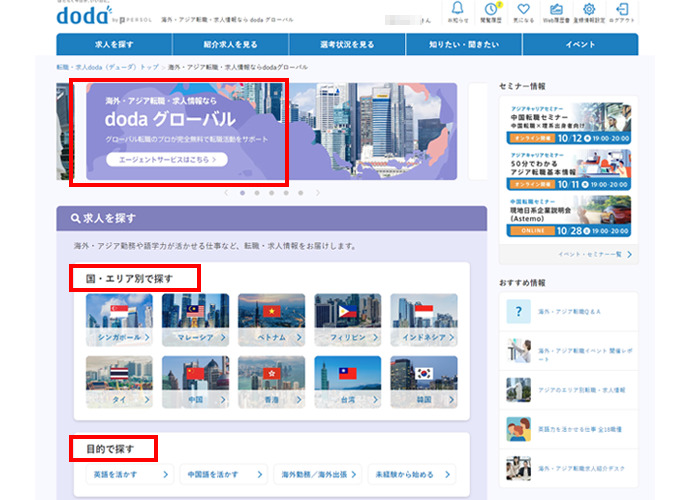Select the インドネシア country card
This screenshot has height=500, width=690.
(x=424, y=320)
